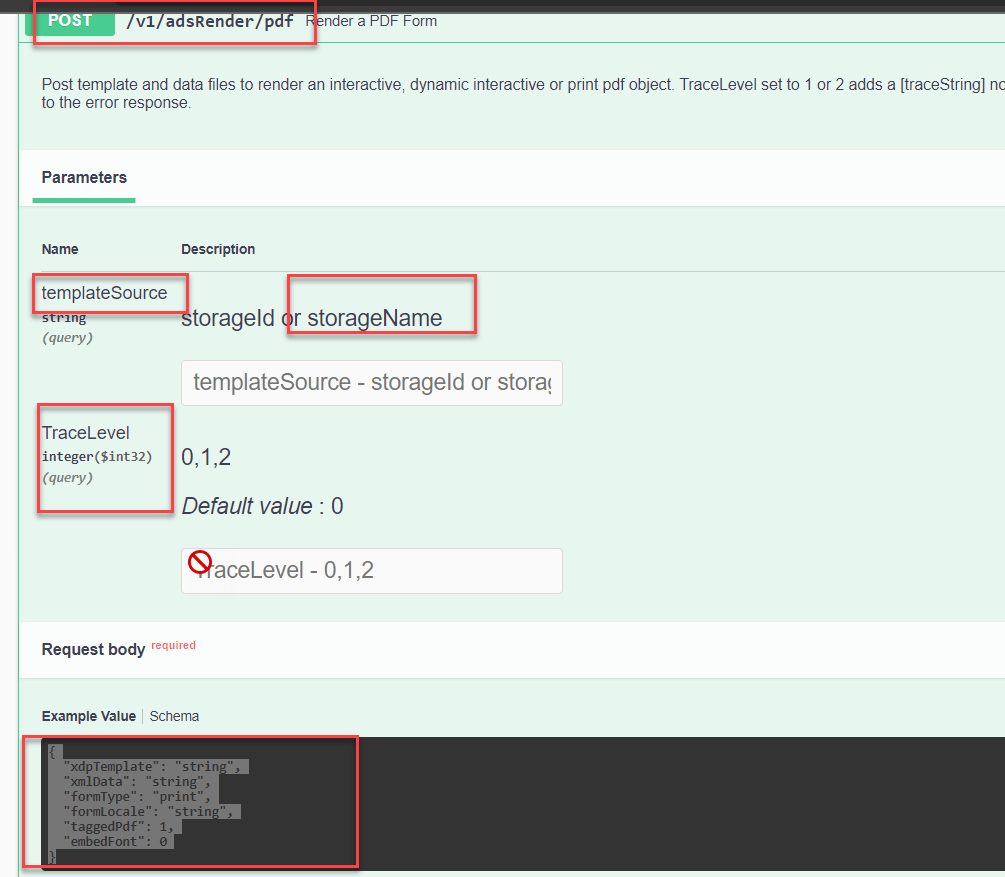Click the Request body heading
The width and height of the screenshot is (1005, 877).
click(94, 649)
